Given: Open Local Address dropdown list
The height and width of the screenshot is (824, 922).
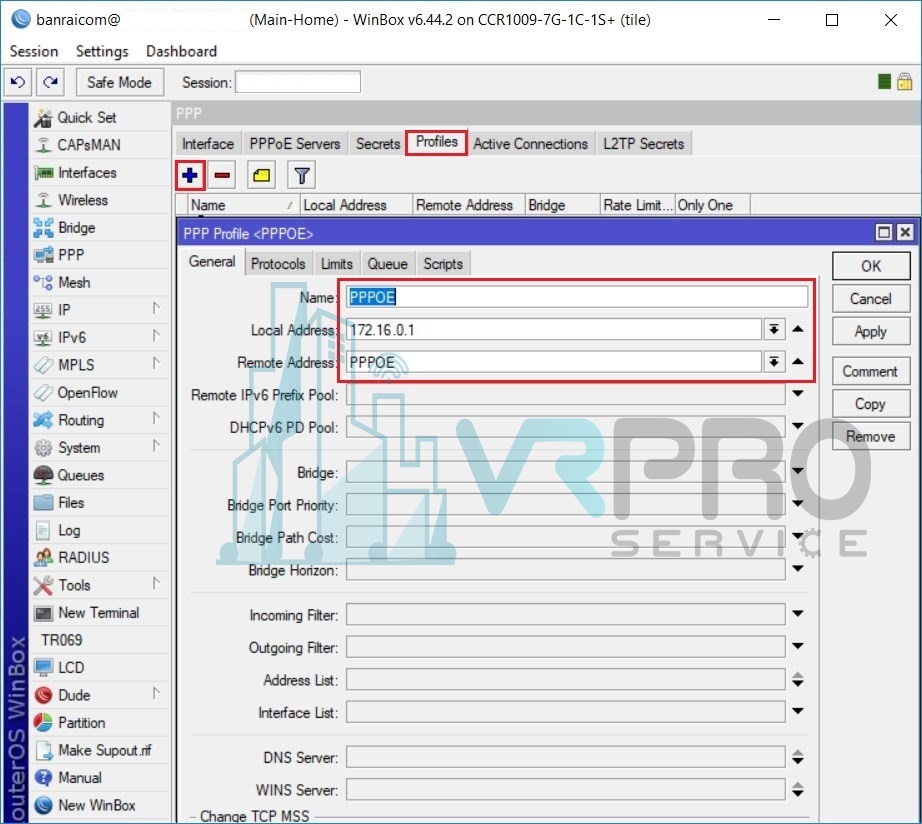Looking at the screenshot, I should [774, 329].
